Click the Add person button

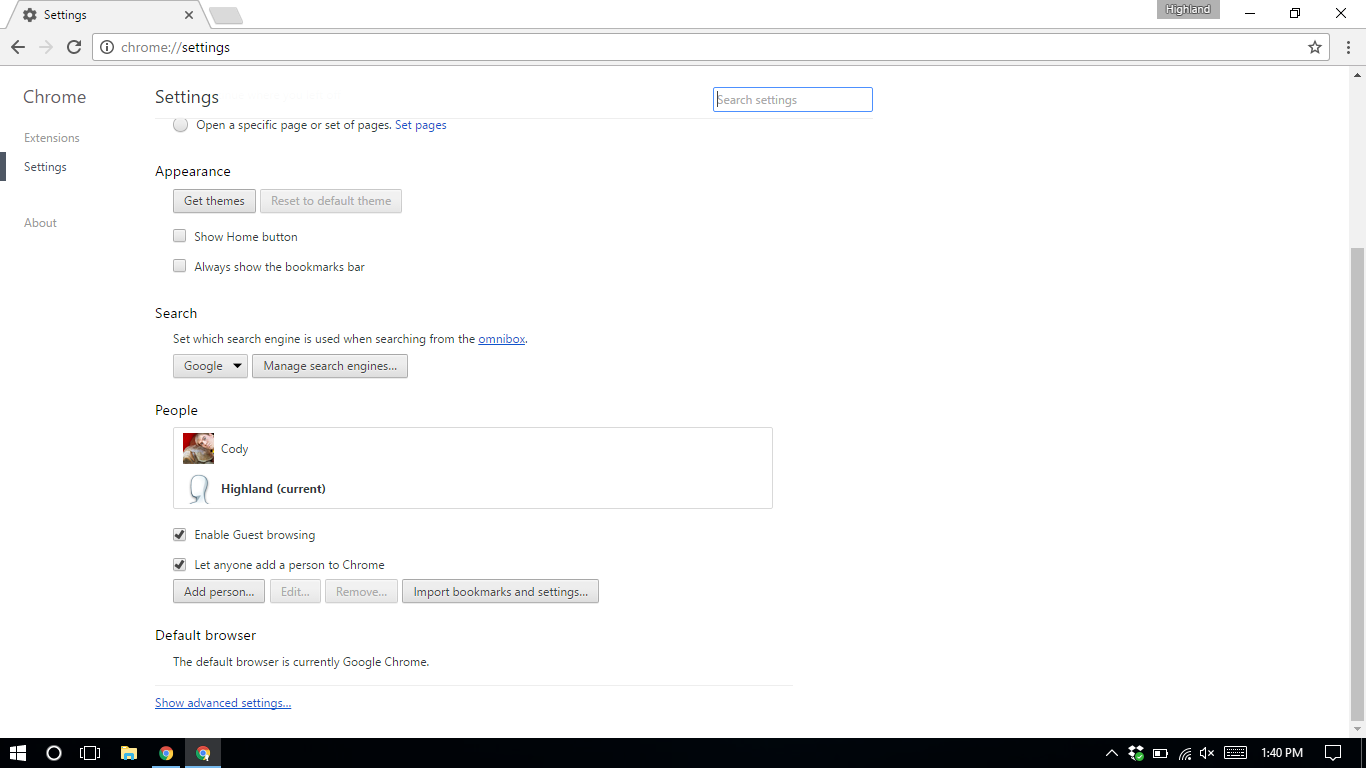tap(219, 592)
